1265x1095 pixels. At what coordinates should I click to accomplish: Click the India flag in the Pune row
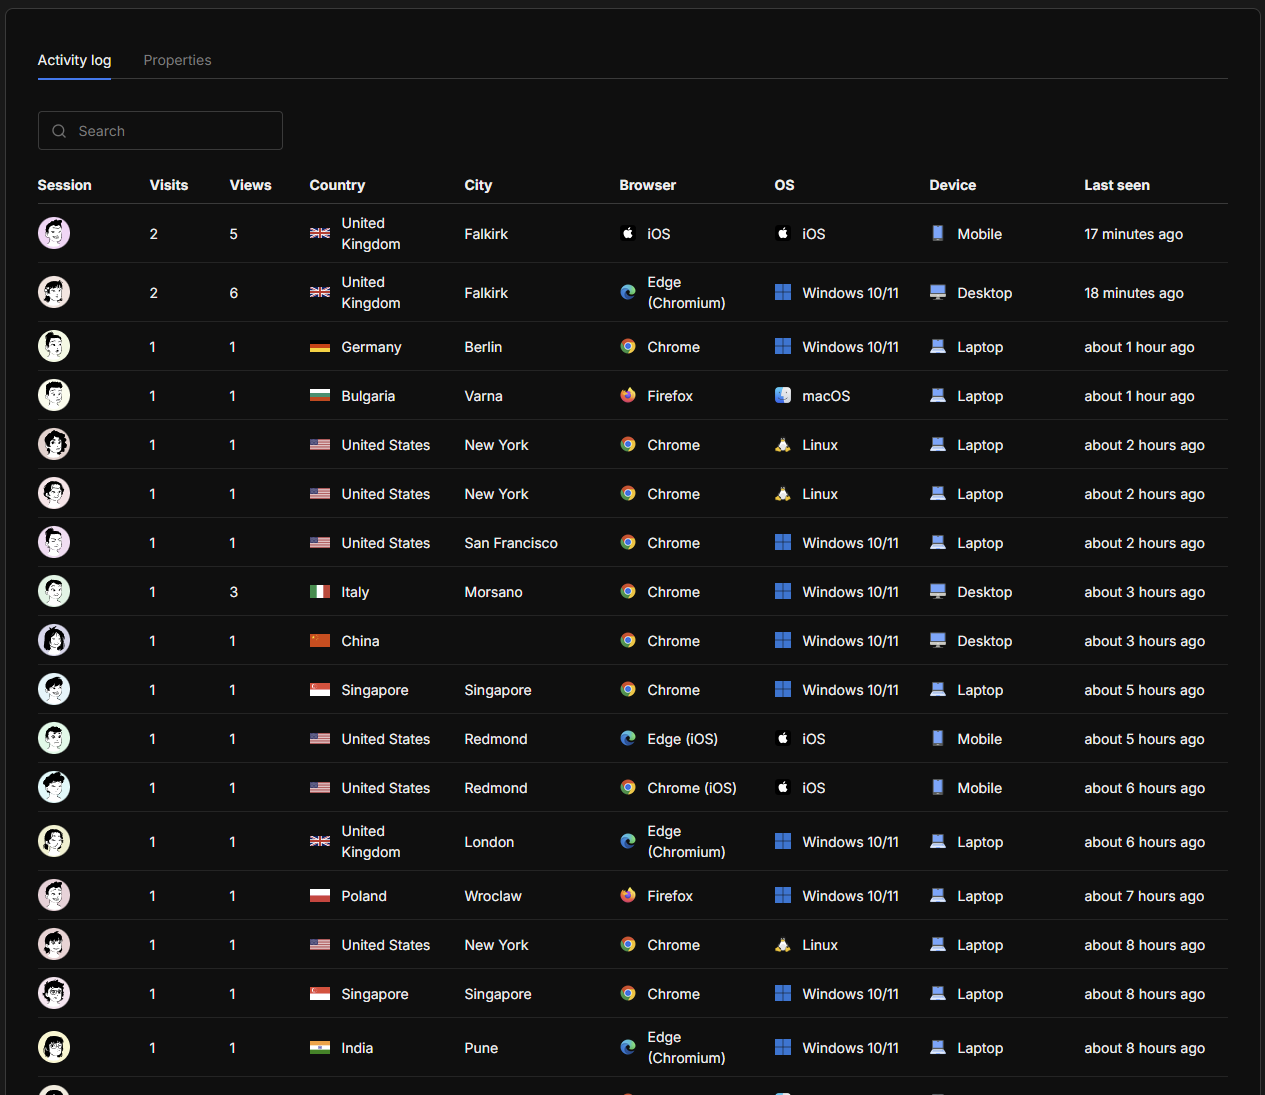click(x=320, y=1048)
